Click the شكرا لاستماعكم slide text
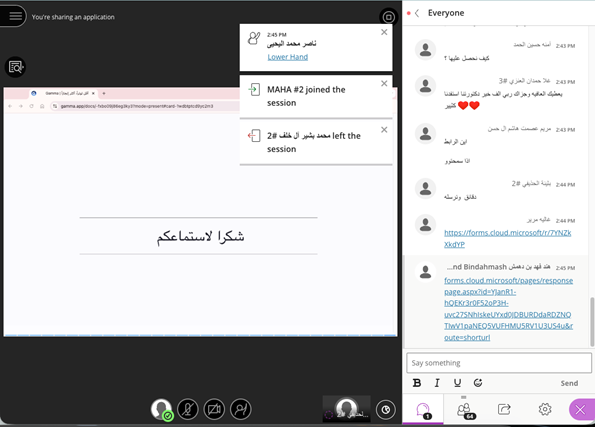 (200, 236)
